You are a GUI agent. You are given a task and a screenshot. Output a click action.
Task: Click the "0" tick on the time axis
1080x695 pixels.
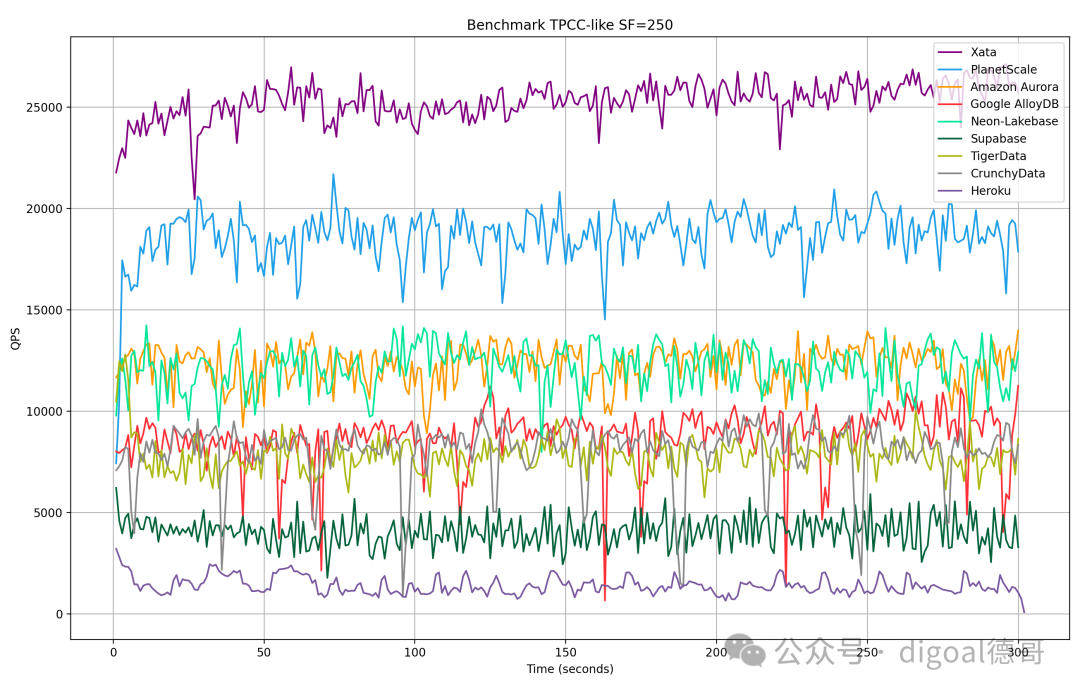coord(114,652)
